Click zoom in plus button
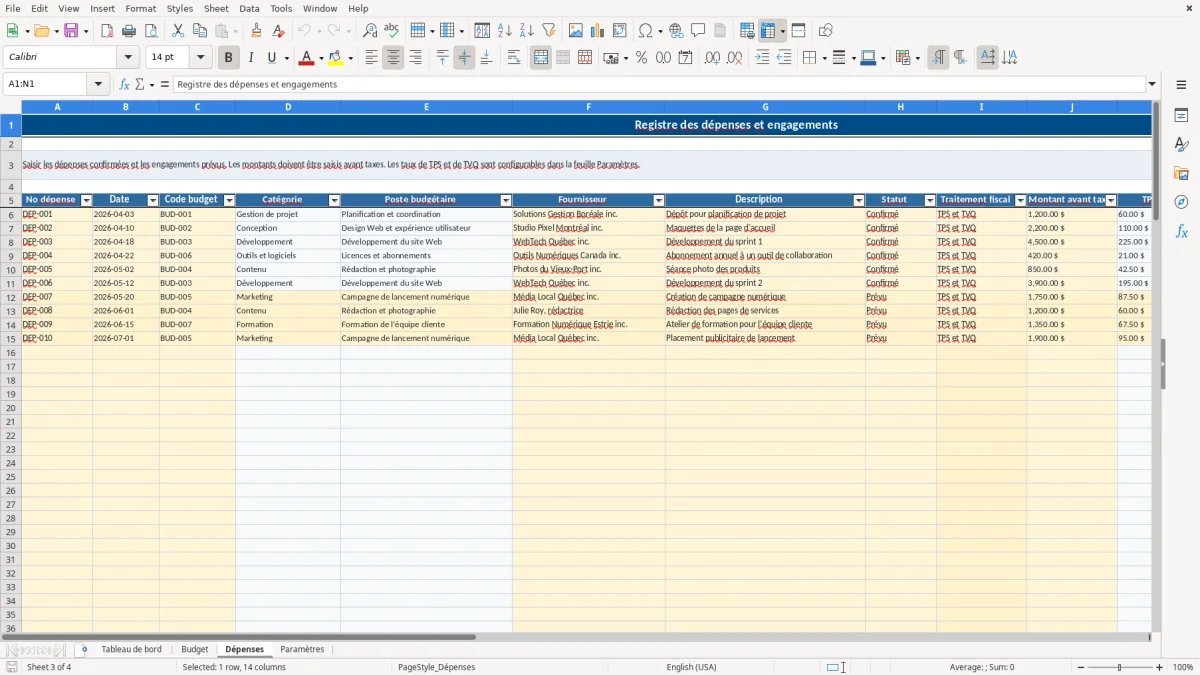The height and width of the screenshot is (675, 1200). (1159, 667)
